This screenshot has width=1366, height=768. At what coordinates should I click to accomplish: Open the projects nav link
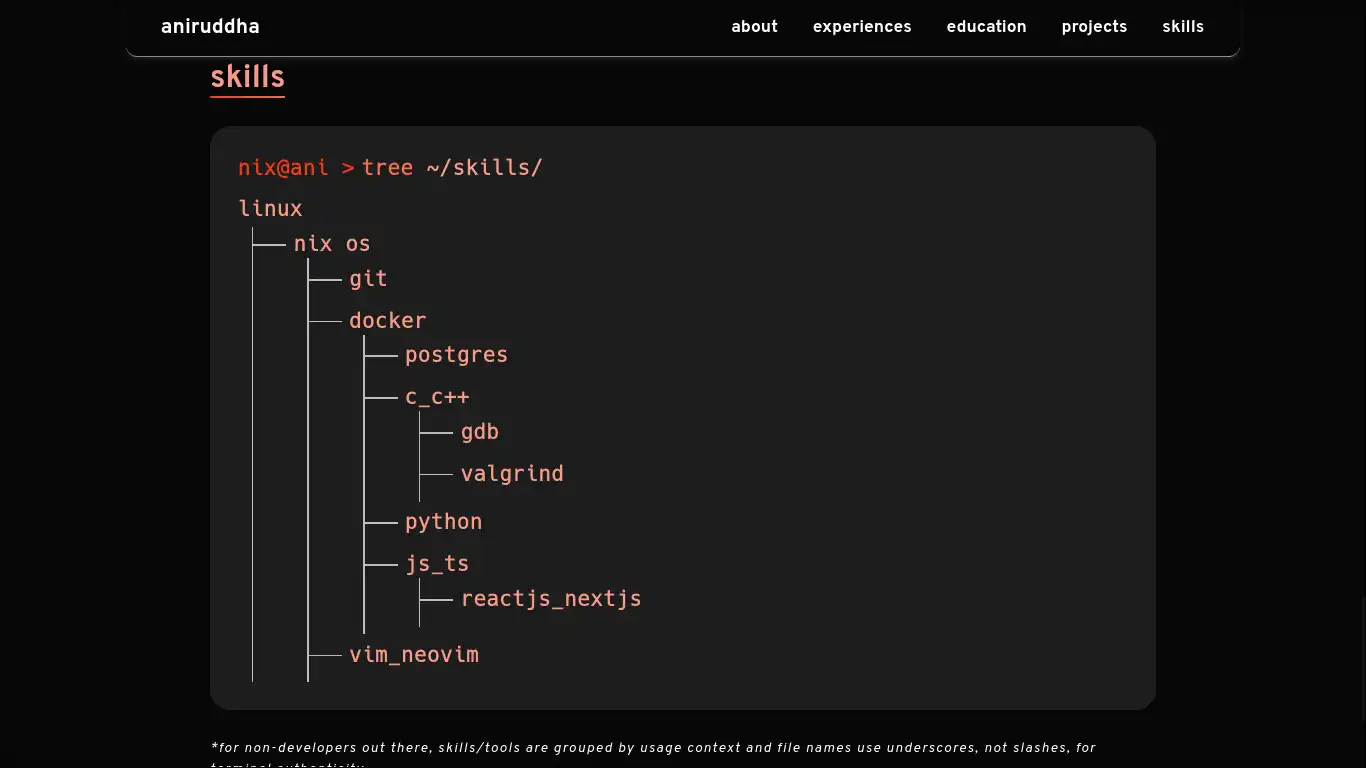coord(1094,27)
